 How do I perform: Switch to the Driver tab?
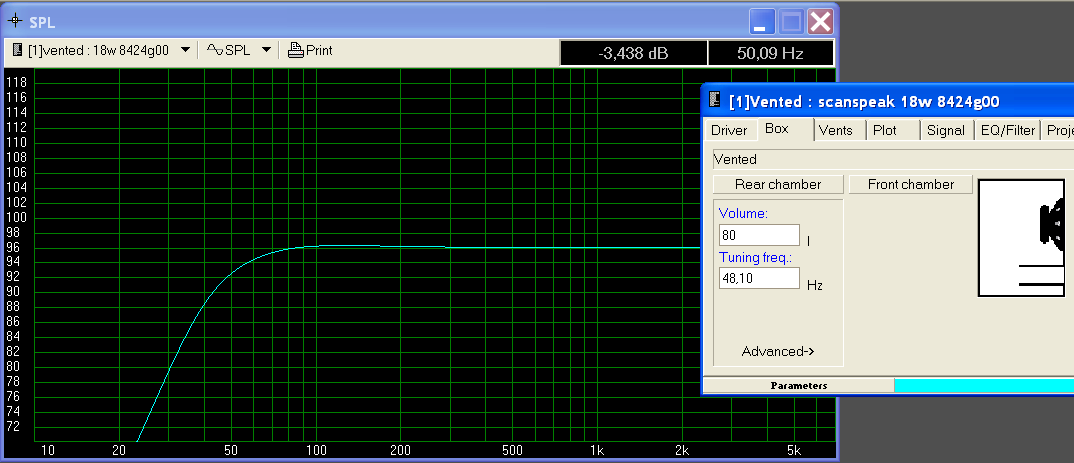(729, 130)
